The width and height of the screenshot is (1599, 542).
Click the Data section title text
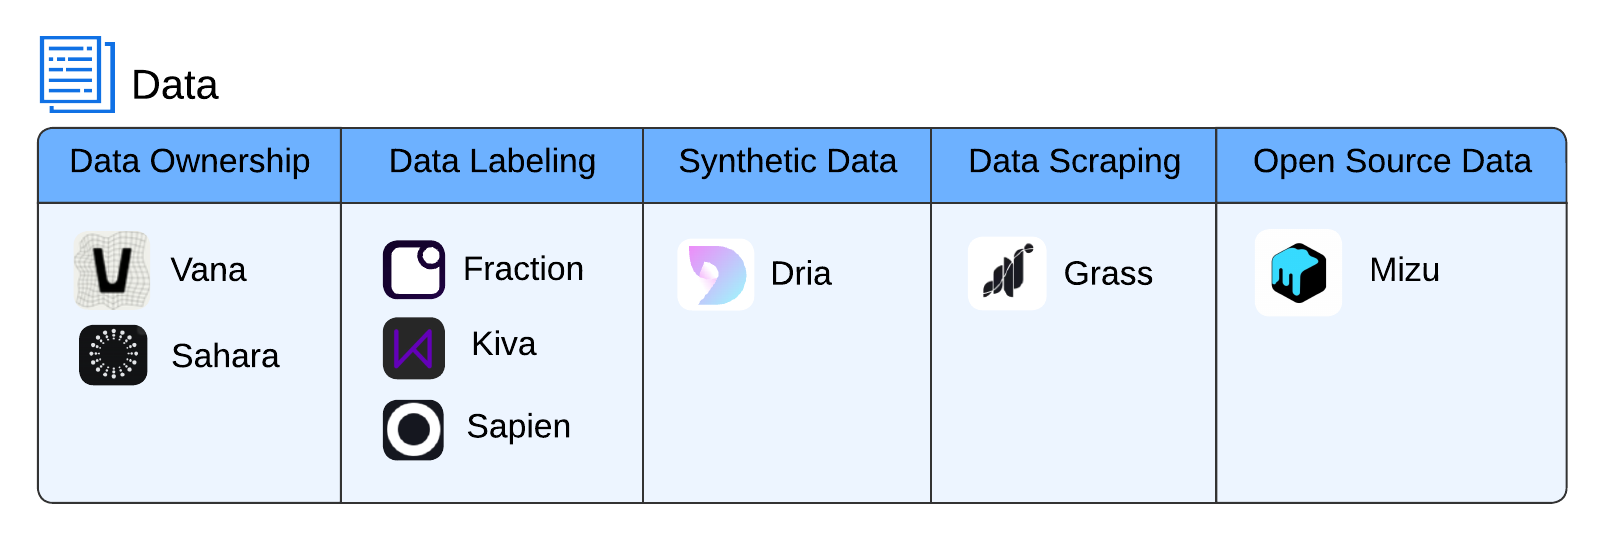click(175, 86)
